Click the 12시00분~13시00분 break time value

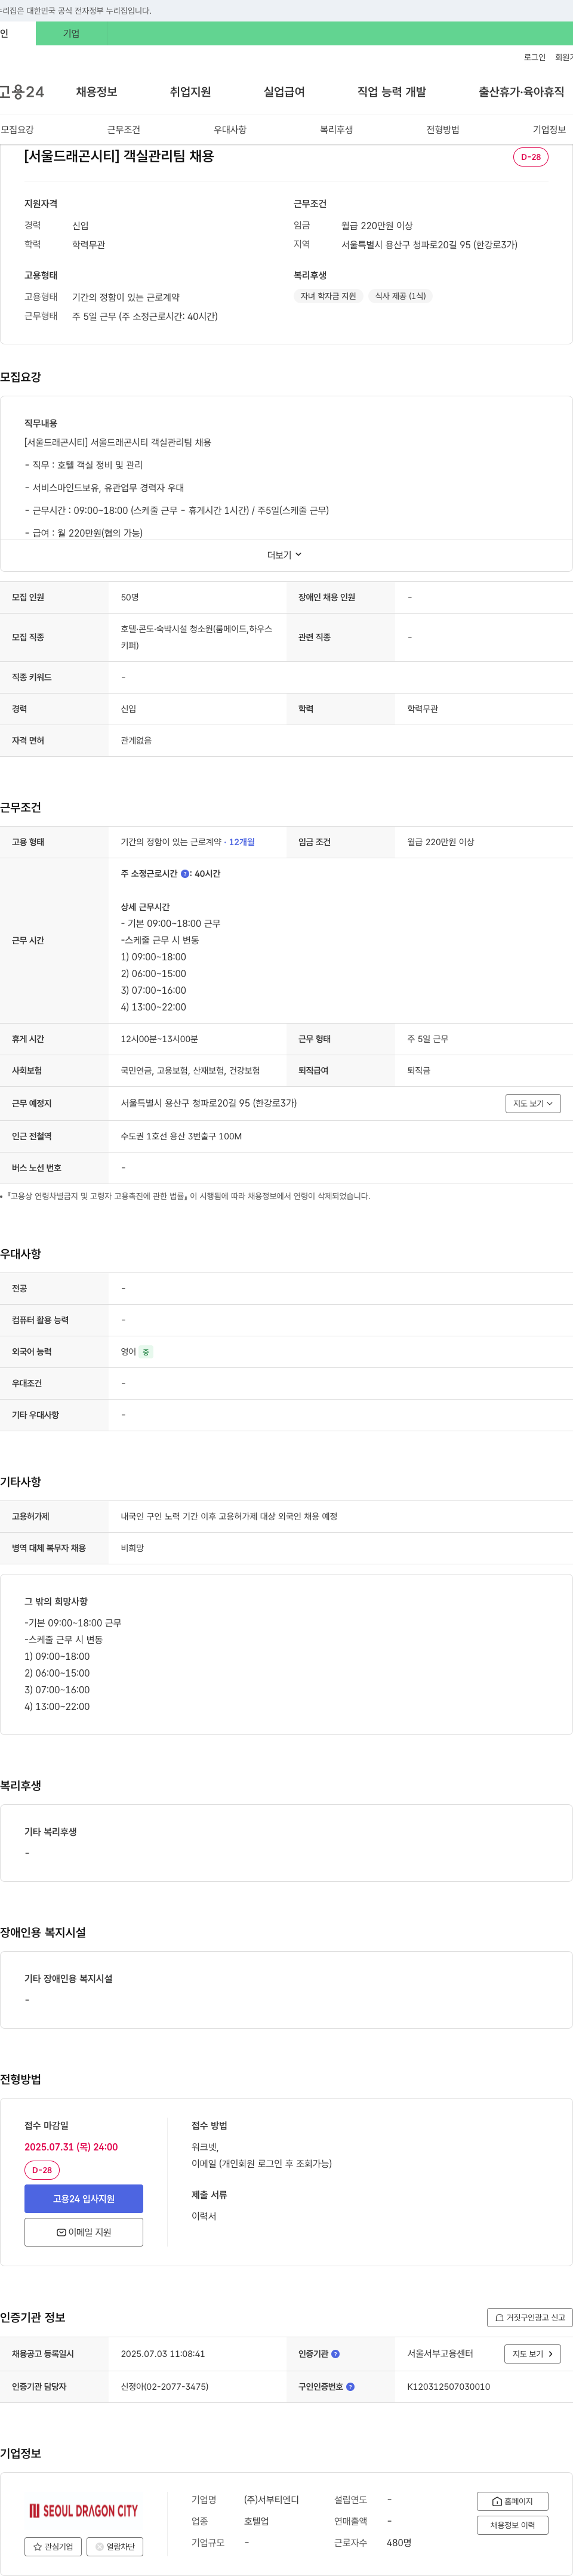coord(159,1039)
